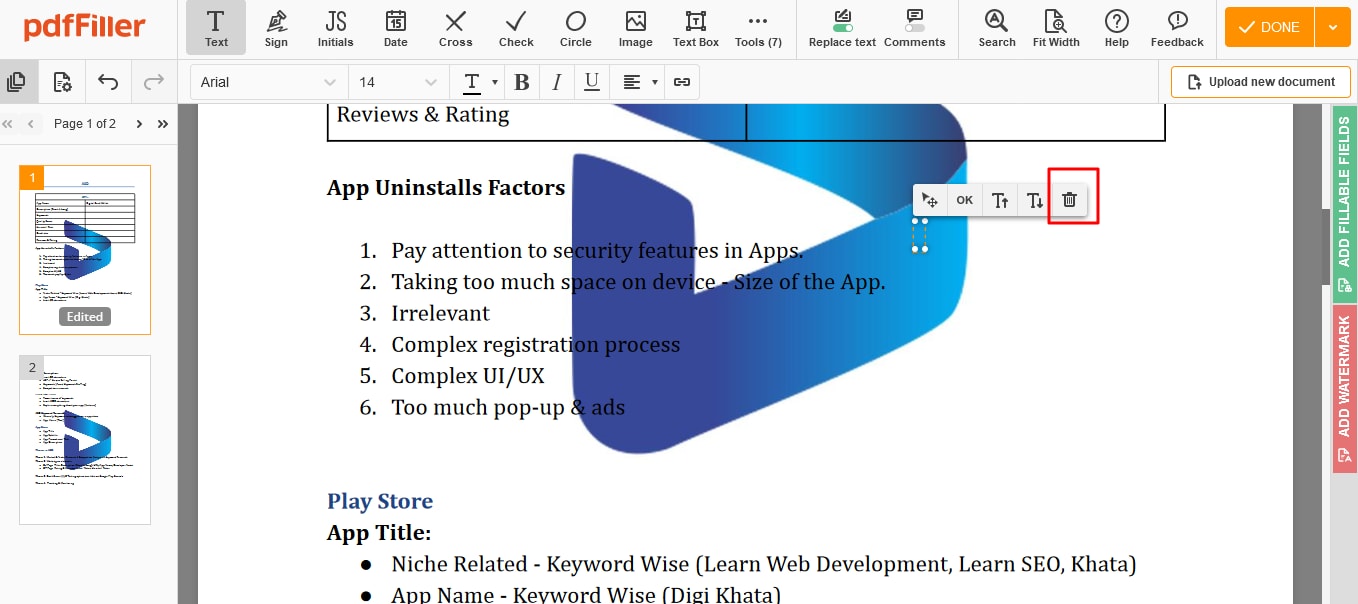Select the Text Box tool
1358x604 pixels.
click(696, 28)
